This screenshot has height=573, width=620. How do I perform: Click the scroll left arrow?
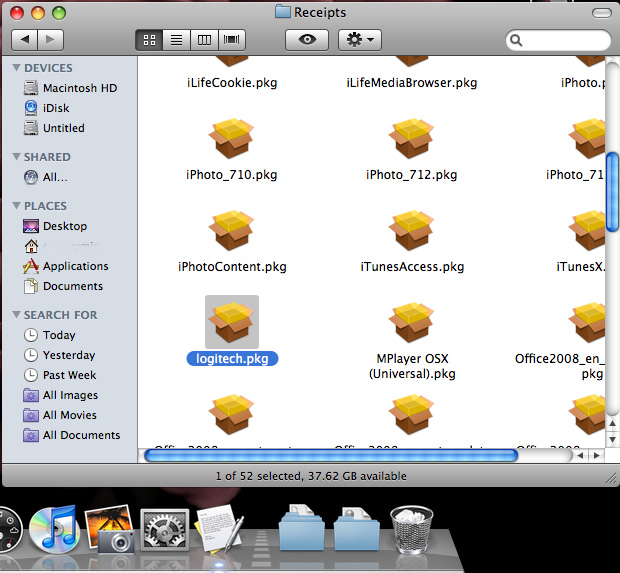(x=580, y=456)
